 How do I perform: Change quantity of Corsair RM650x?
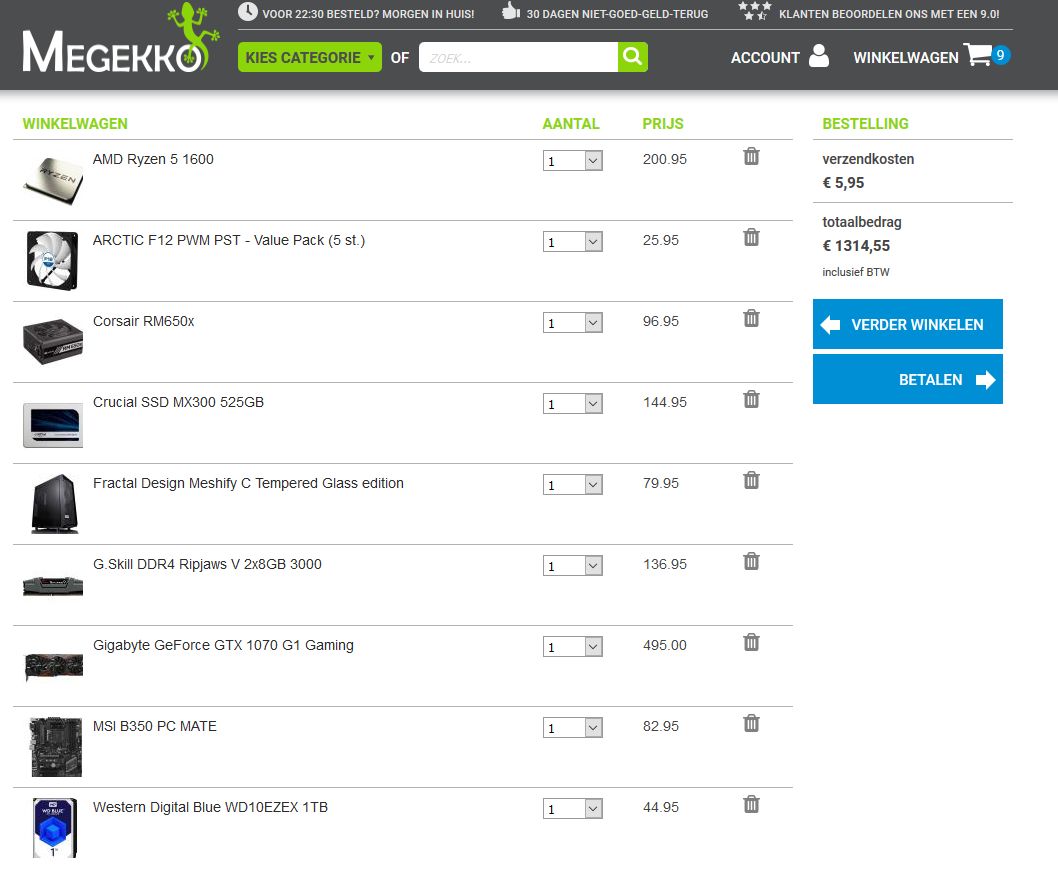[572, 323]
